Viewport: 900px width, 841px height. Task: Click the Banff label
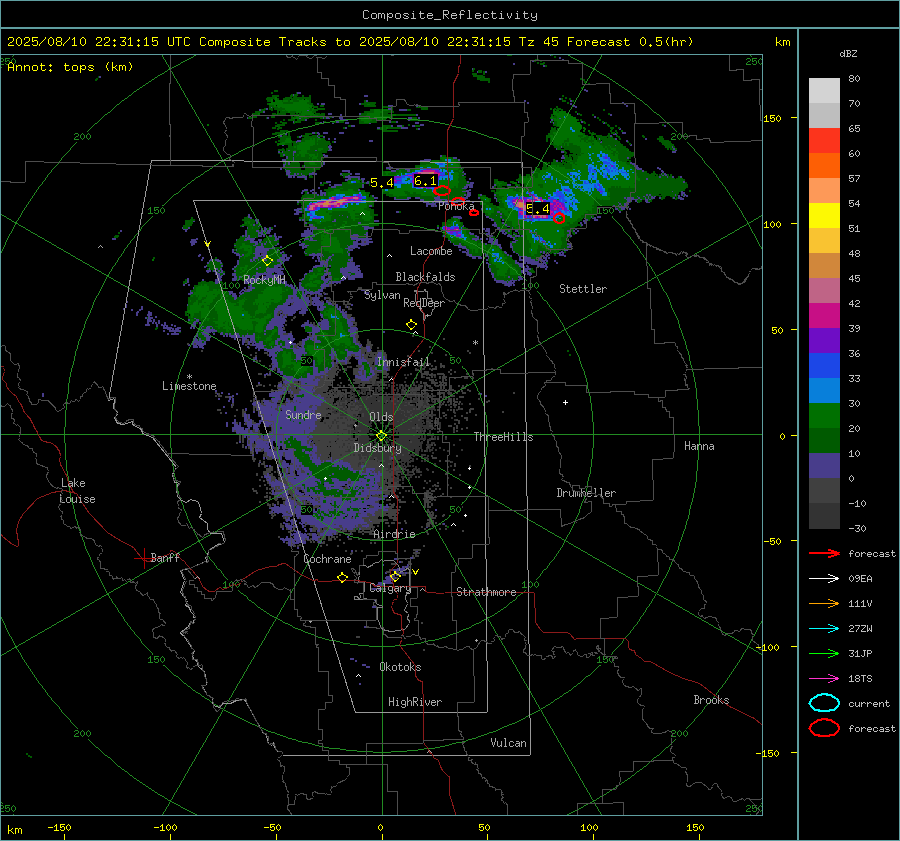(165, 558)
